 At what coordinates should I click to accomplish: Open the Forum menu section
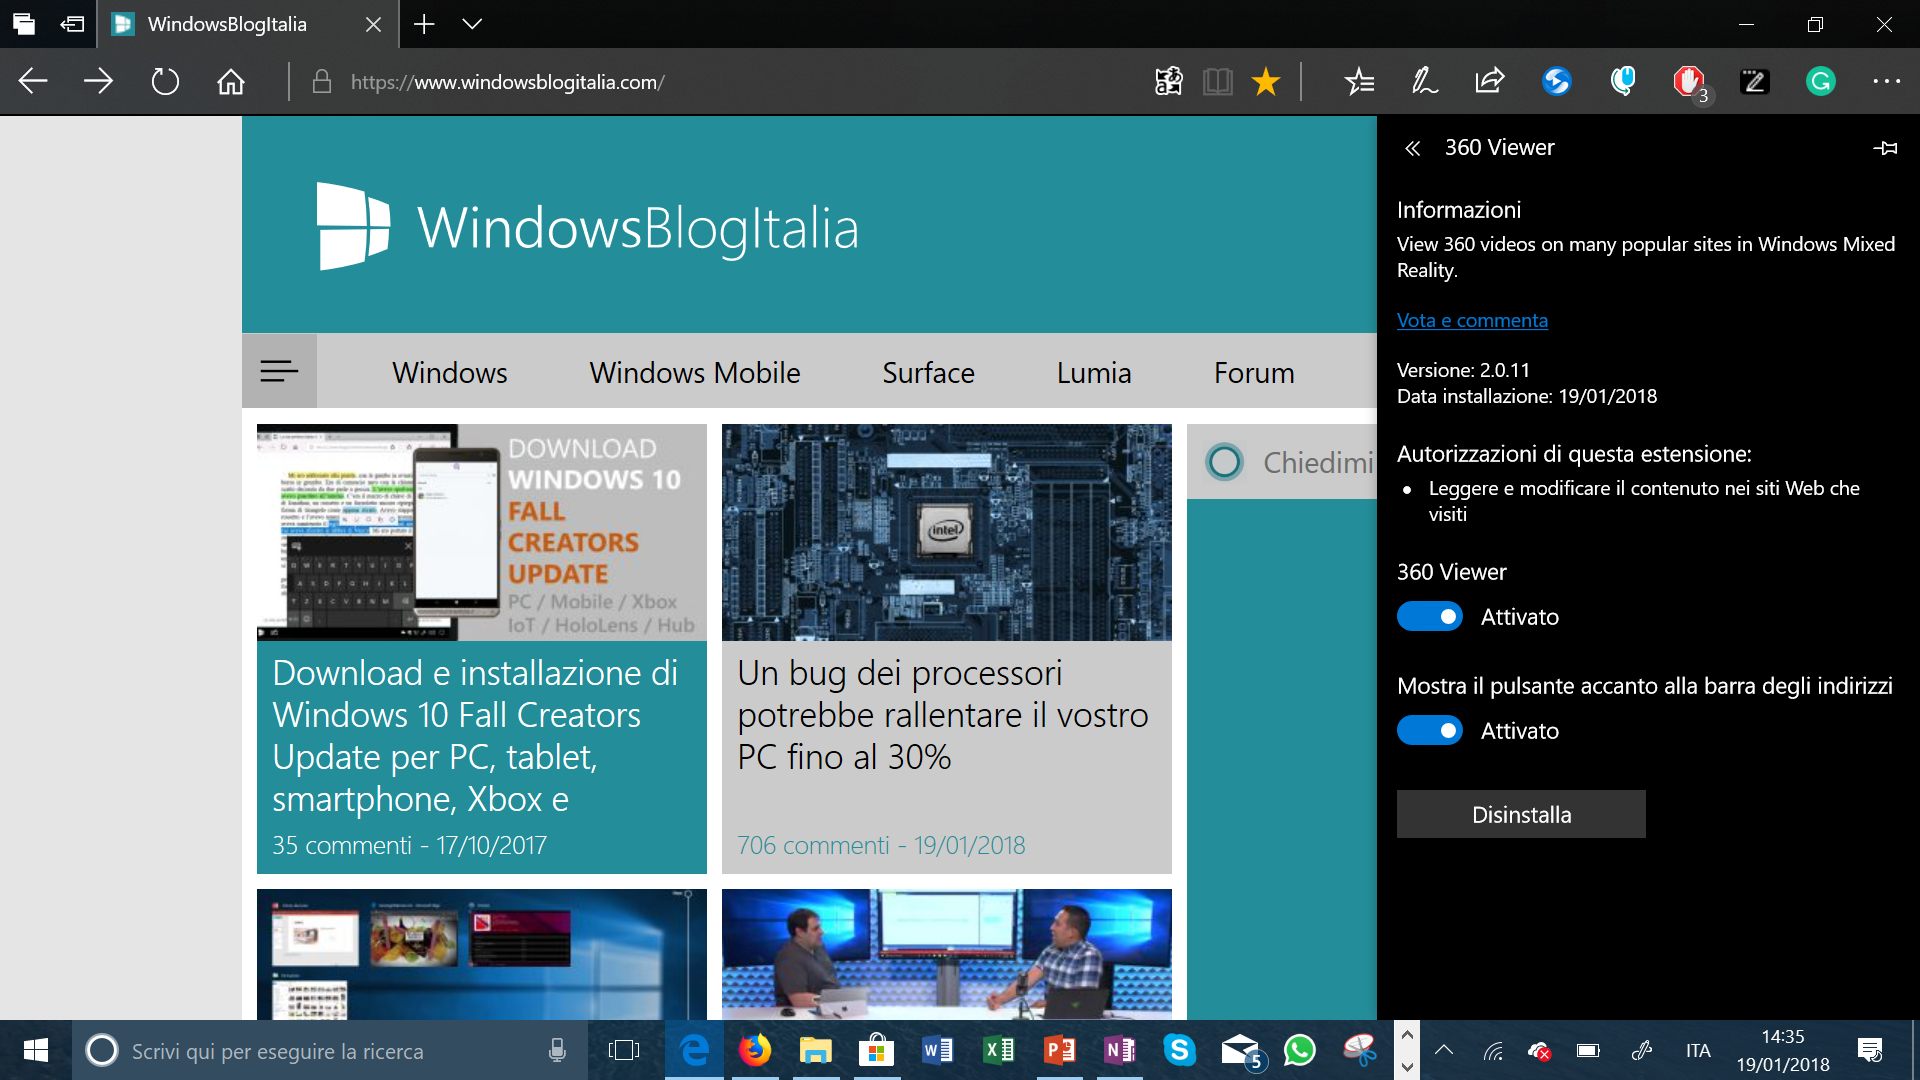[x=1254, y=373]
